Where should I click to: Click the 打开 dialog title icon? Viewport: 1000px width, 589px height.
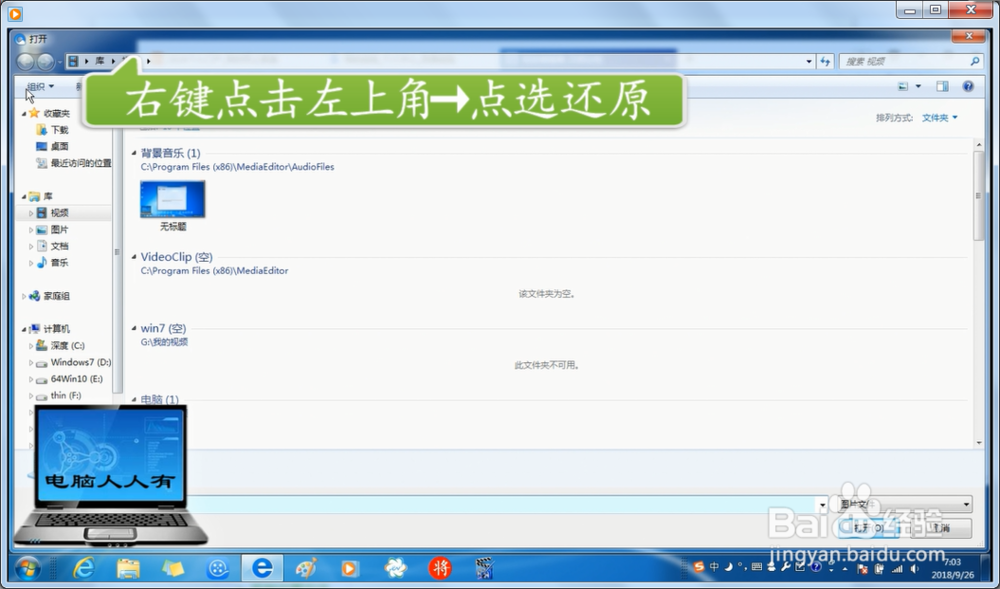[x=20, y=39]
